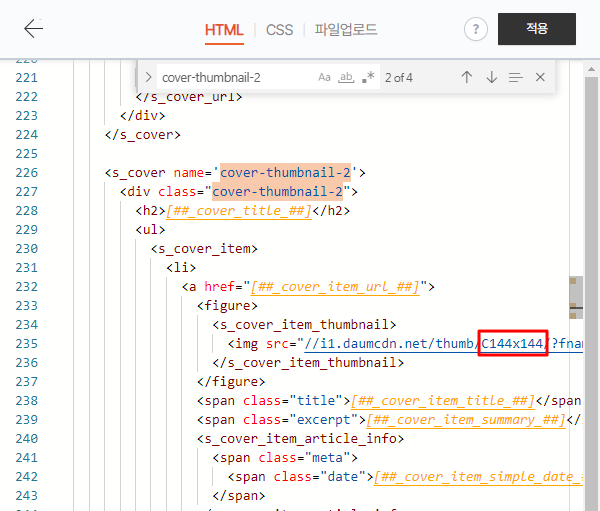600x511 pixels.
Task: Click highlighted cover-thumbnail-2 in s_cover name
Action: pos(285,172)
